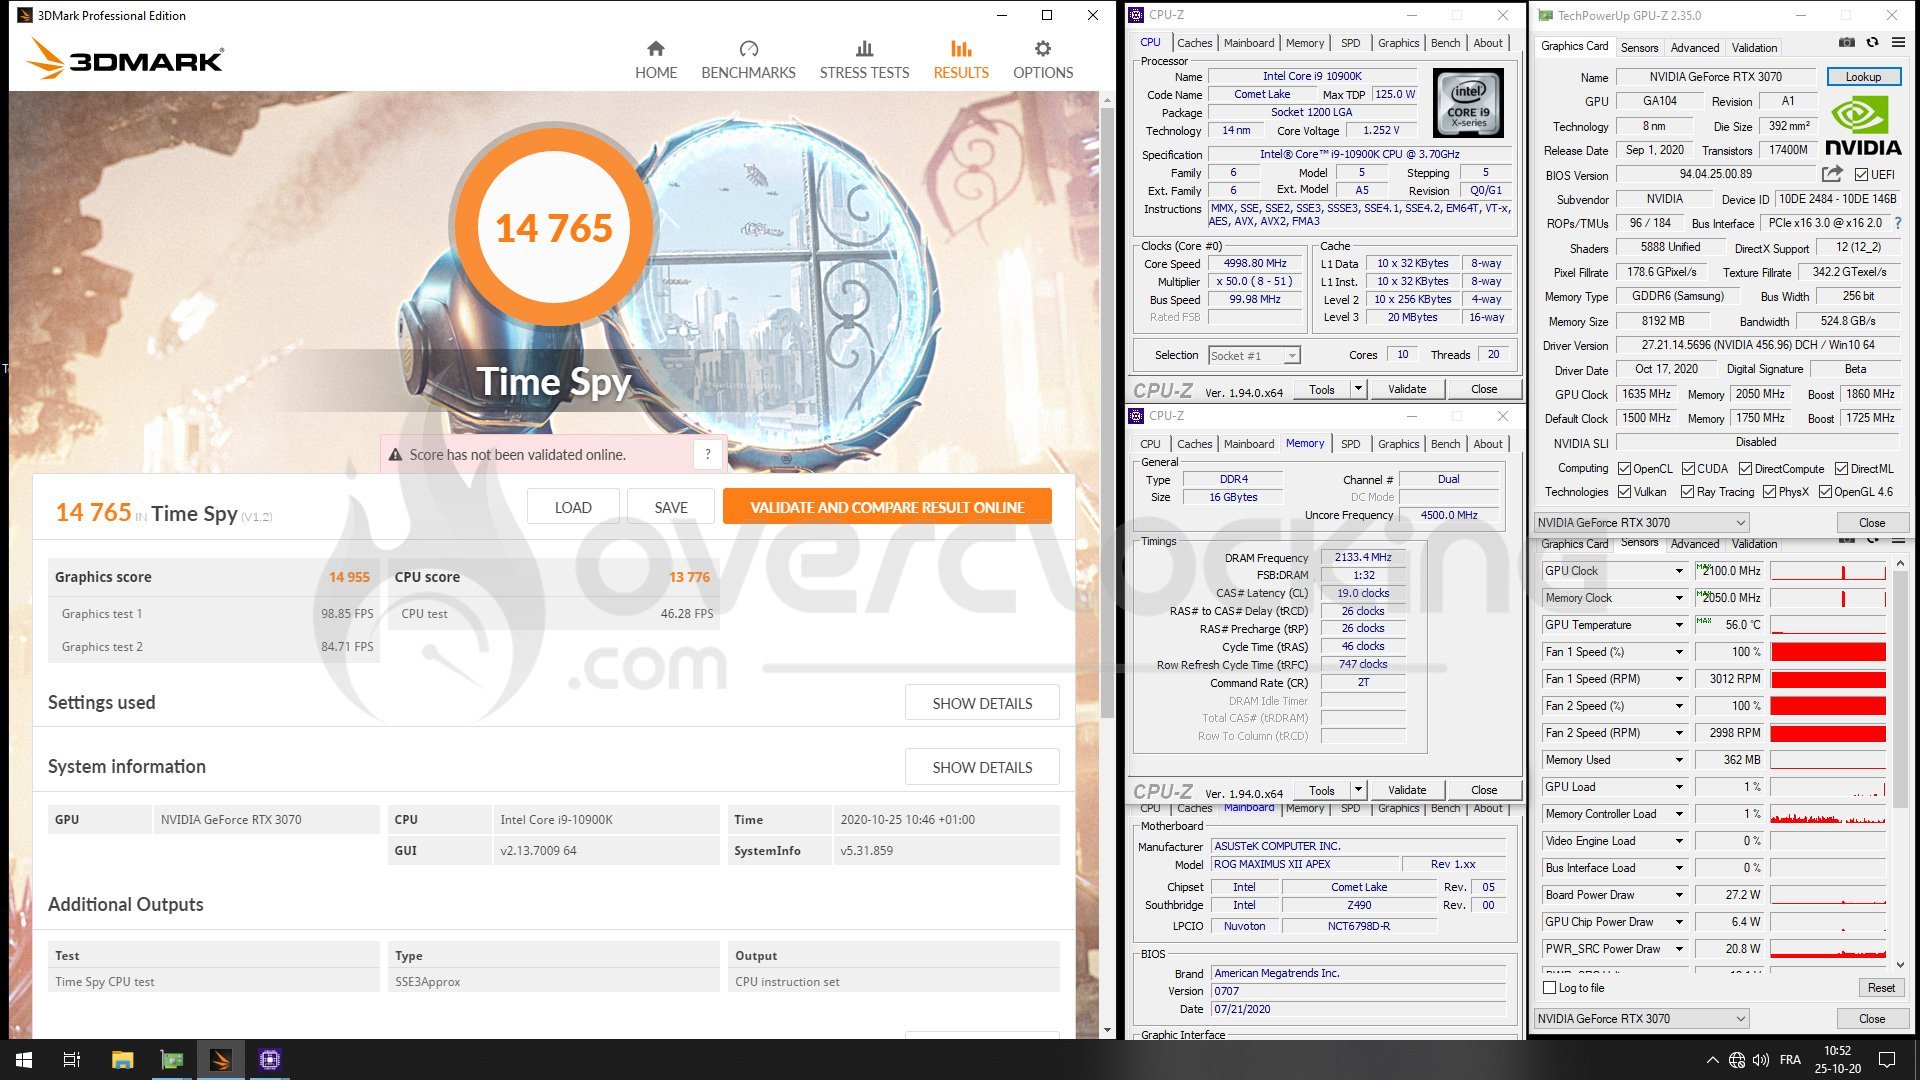Take GPU-Z screenshot with camera icon
This screenshot has height=1080, width=1920.
1847,42
